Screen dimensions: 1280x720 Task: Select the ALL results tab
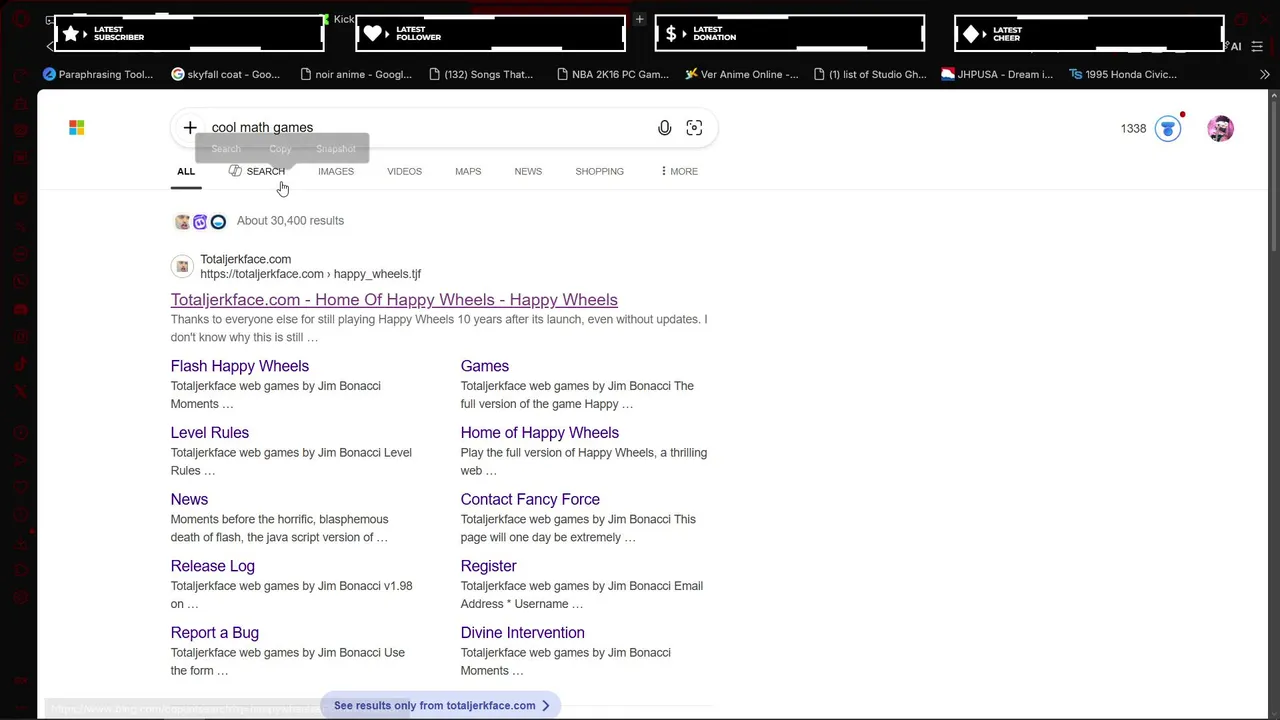point(186,171)
